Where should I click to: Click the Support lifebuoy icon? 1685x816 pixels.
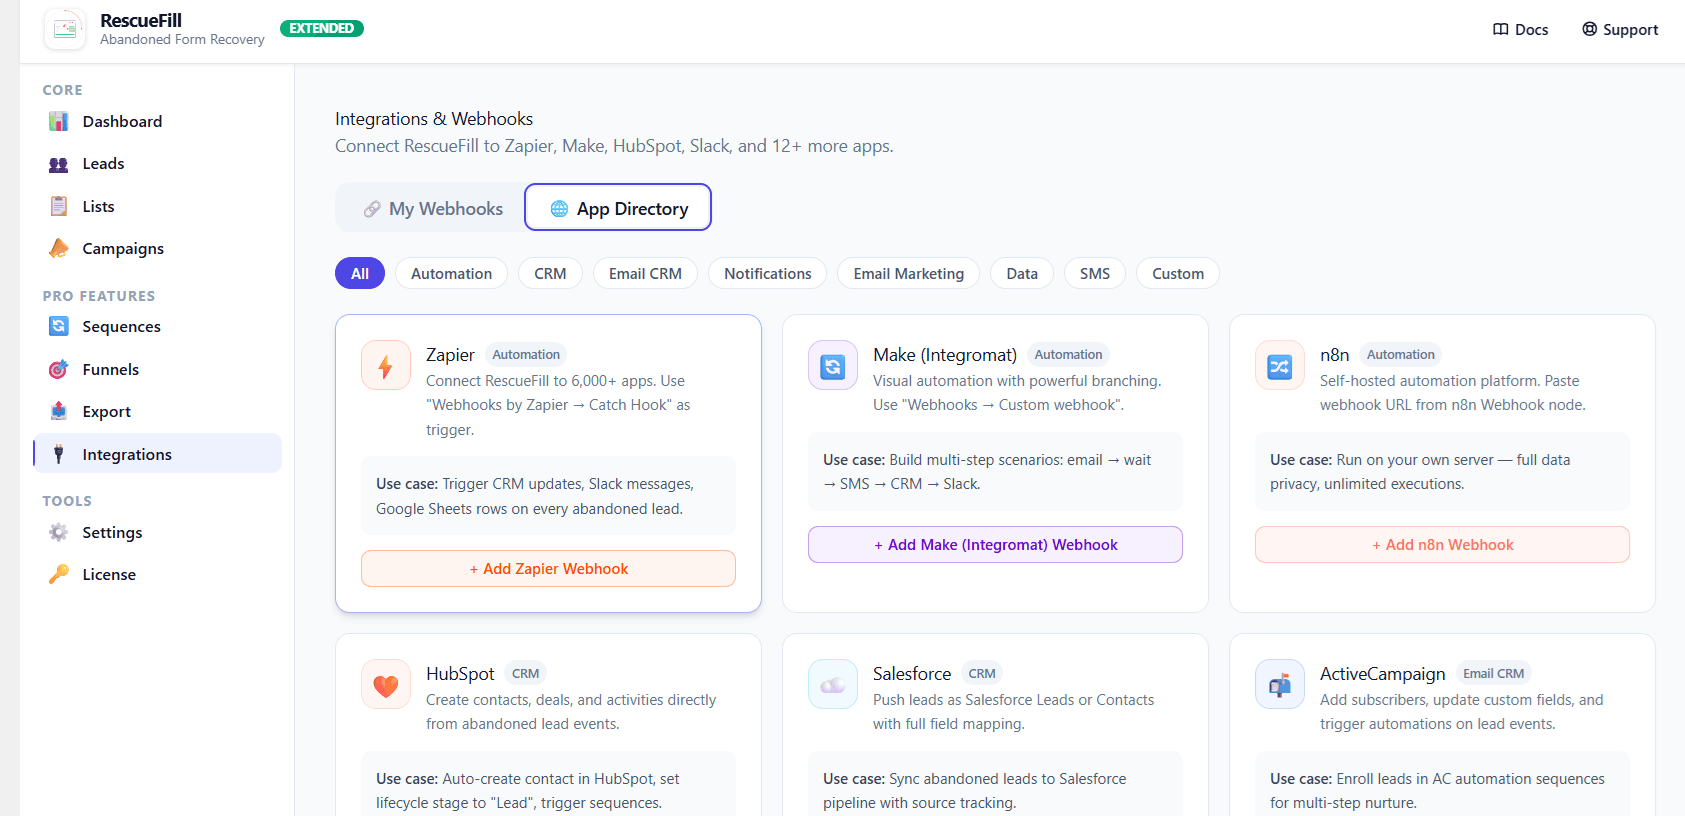pyautogui.click(x=1589, y=29)
